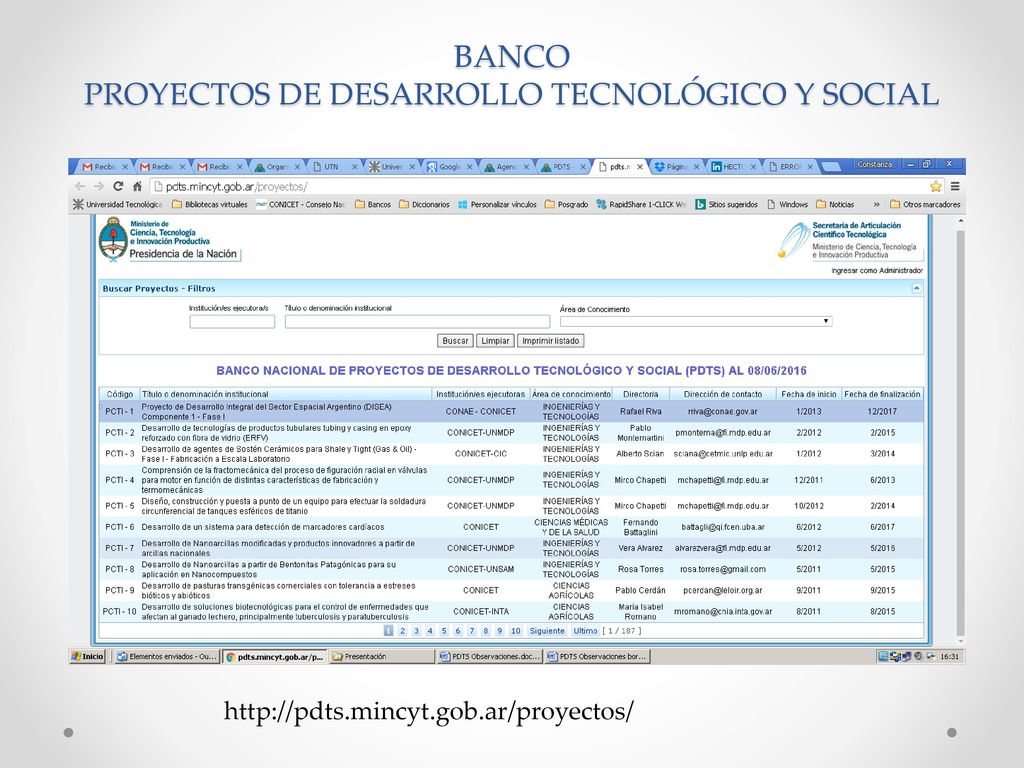Click the page vertical scrollbar
This screenshot has height=768, width=1024.
tap(960, 431)
